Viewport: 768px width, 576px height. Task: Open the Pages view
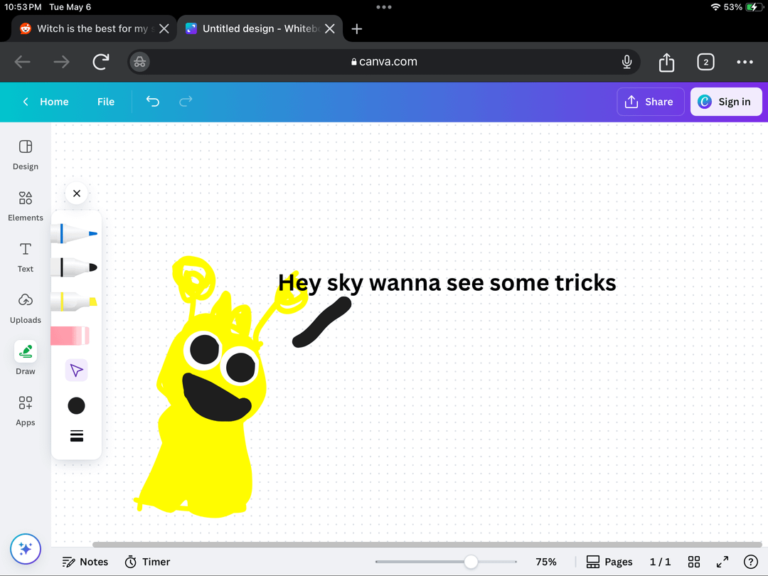pyautogui.click(x=609, y=562)
